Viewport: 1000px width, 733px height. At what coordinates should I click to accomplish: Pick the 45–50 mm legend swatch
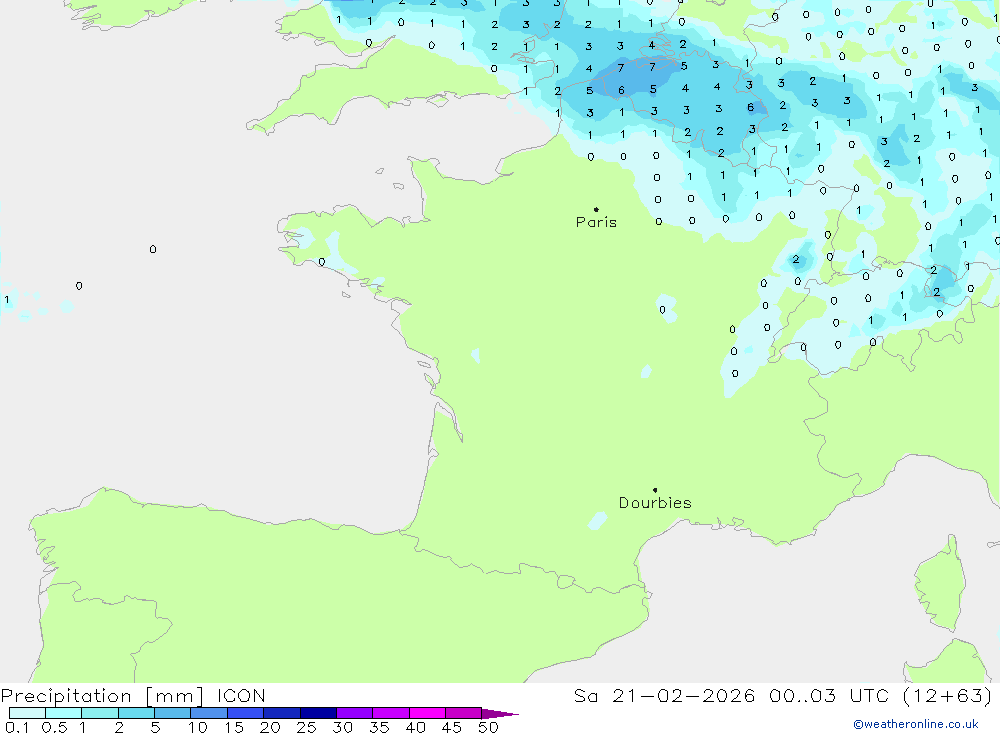click(x=463, y=713)
